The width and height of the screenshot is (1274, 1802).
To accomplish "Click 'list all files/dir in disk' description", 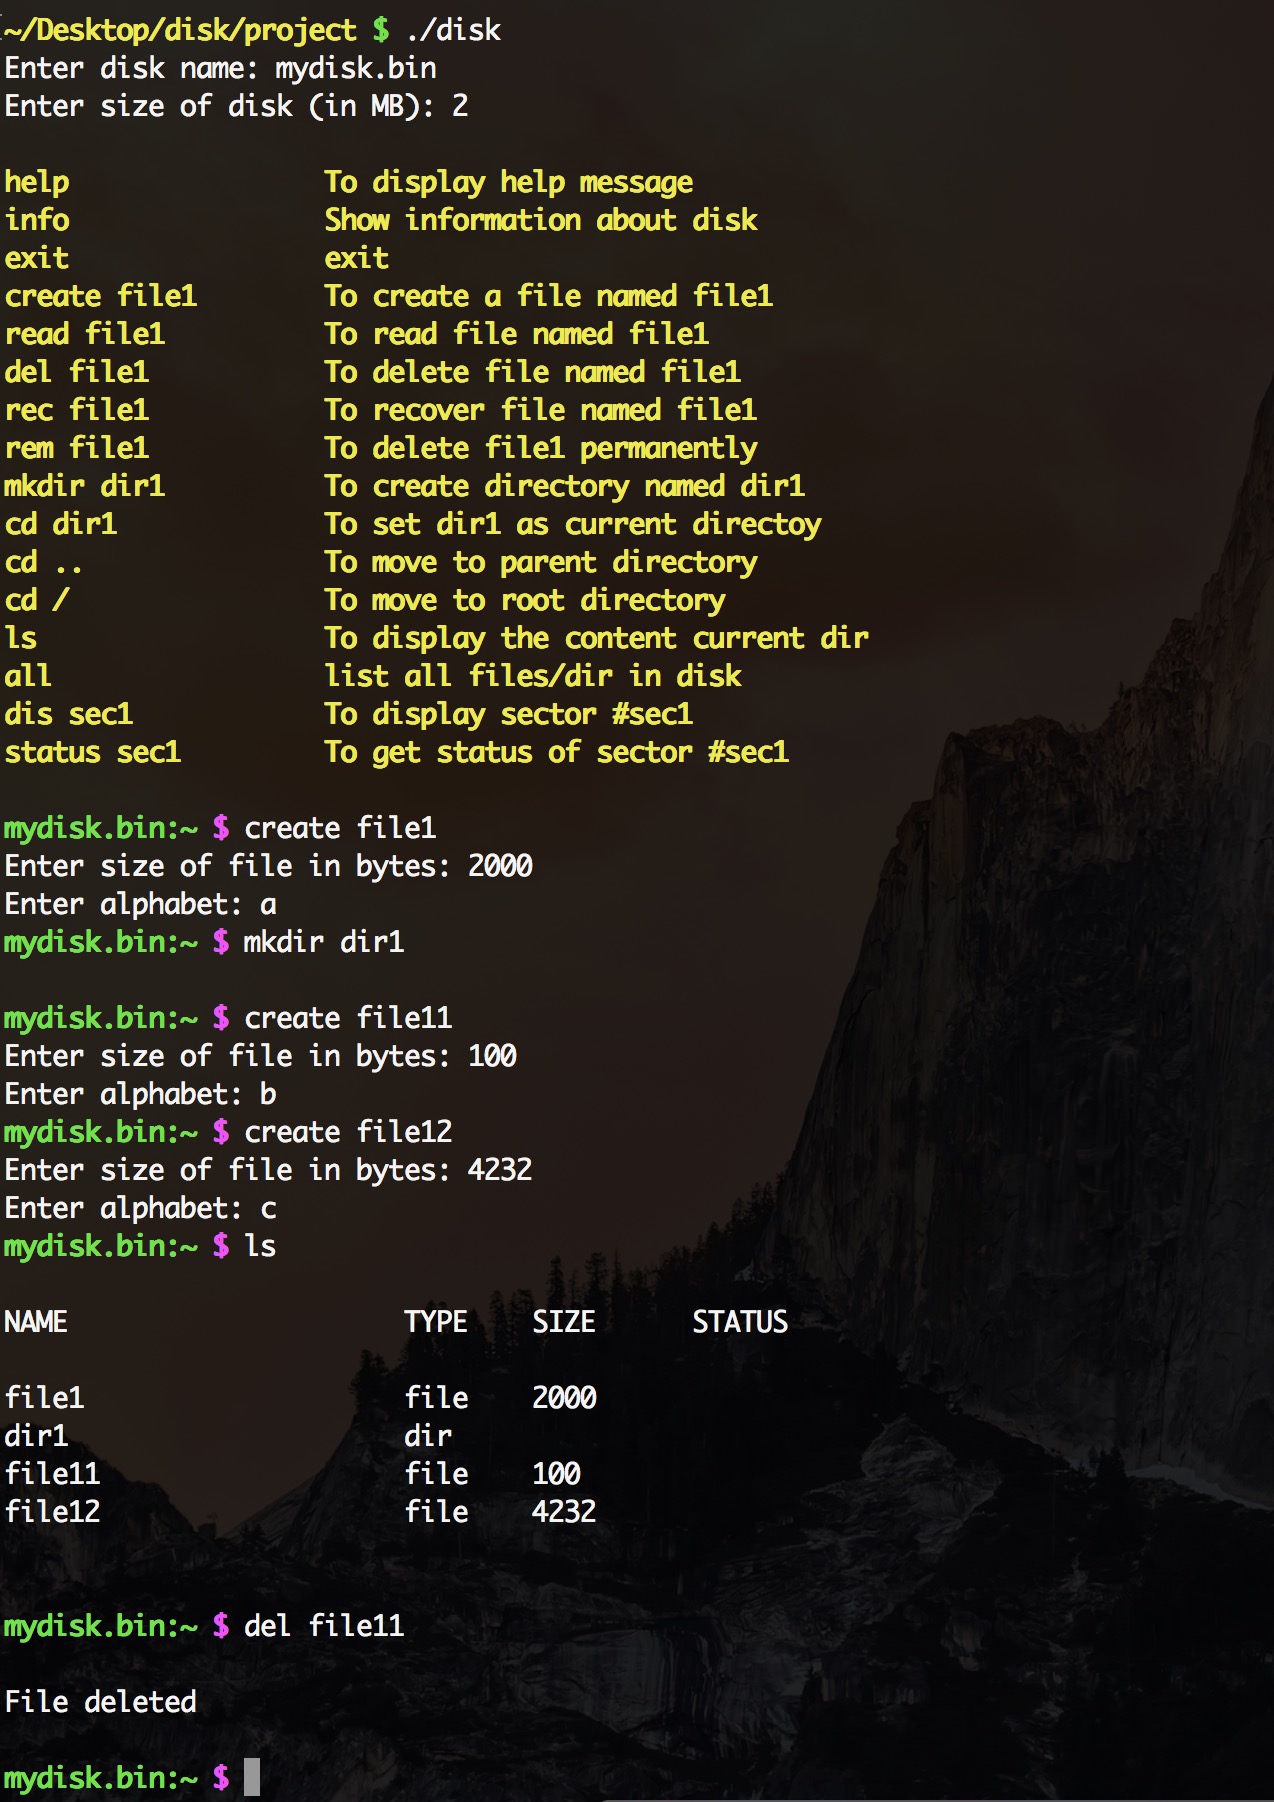I will pos(533,676).
